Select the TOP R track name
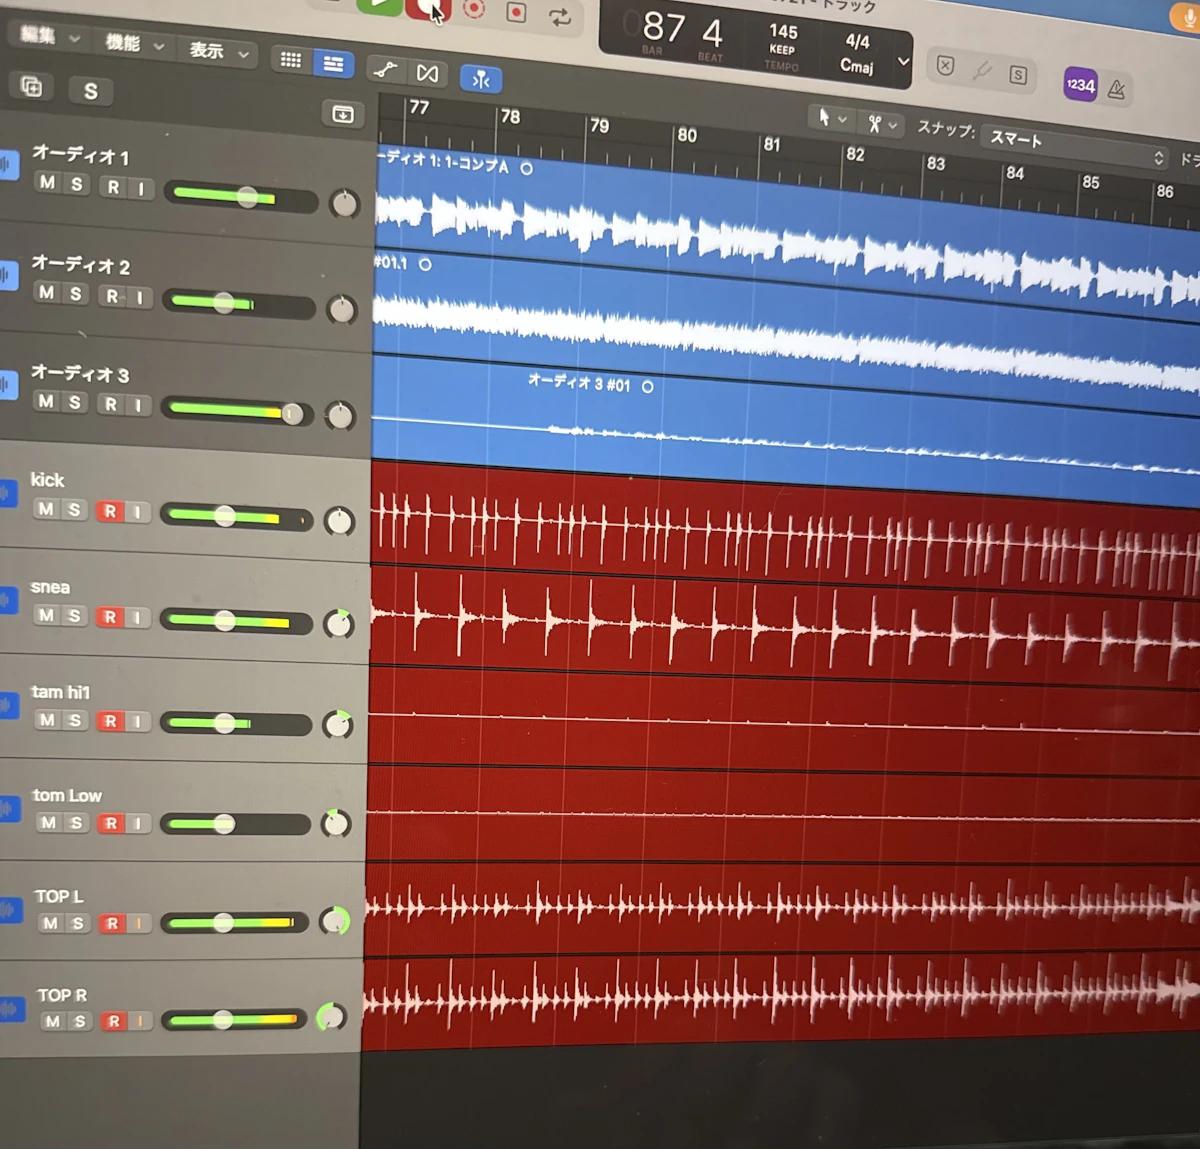Viewport: 1200px width, 1149px height. tap(62, 995)
